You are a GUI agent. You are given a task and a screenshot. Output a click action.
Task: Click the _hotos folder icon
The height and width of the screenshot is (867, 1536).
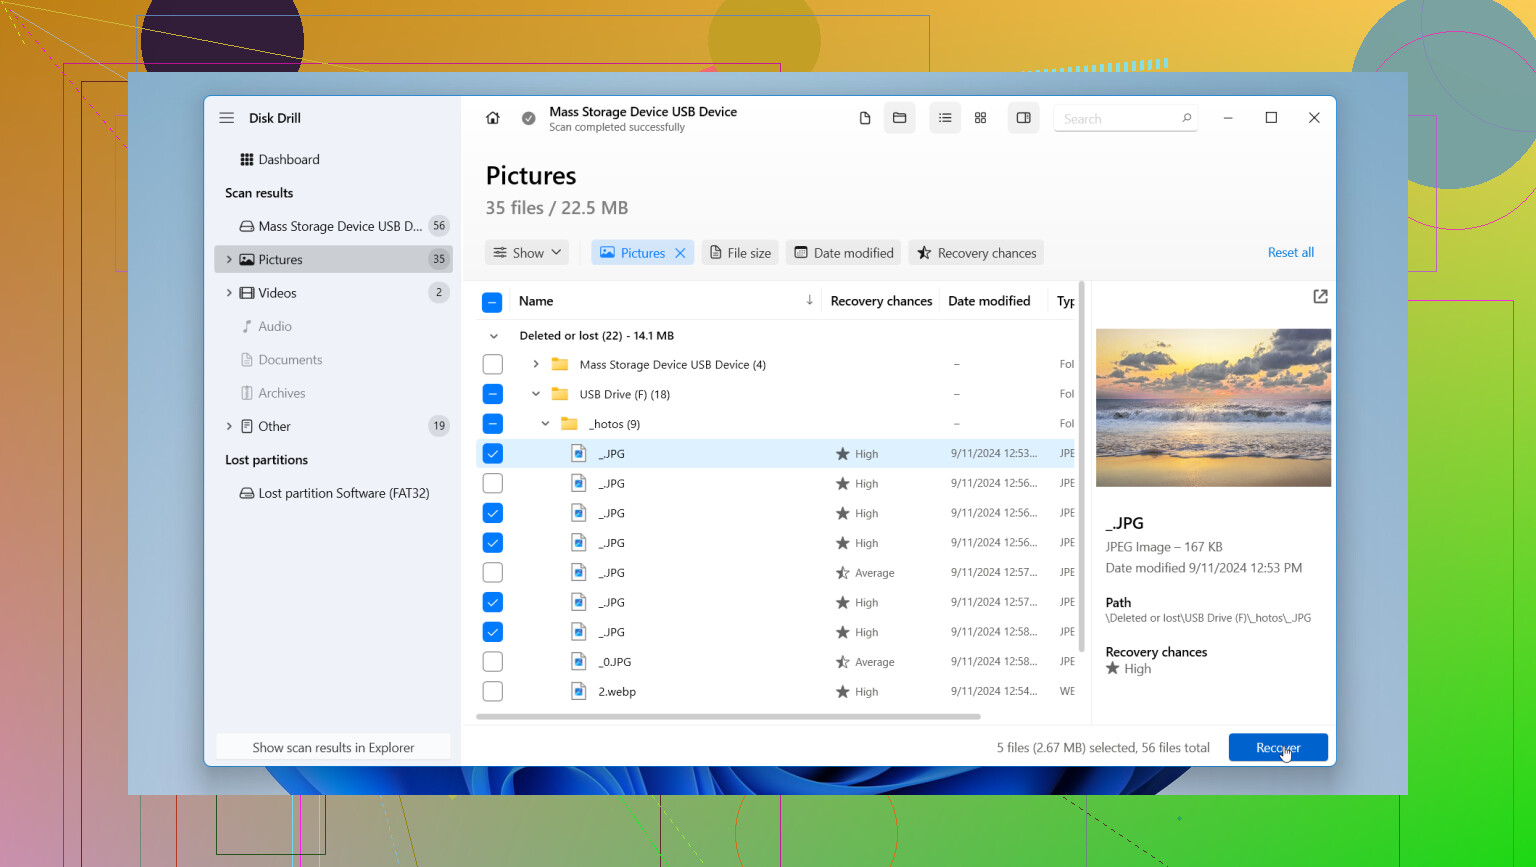click(569, 424)
